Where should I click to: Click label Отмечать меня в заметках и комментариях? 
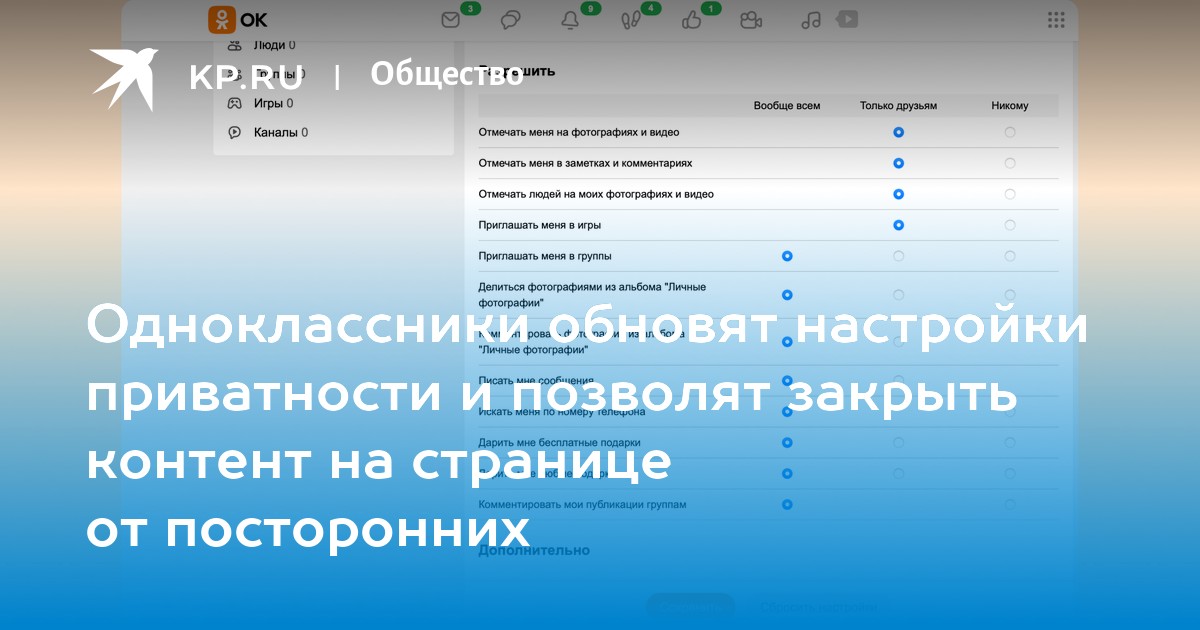pos(585,163)
